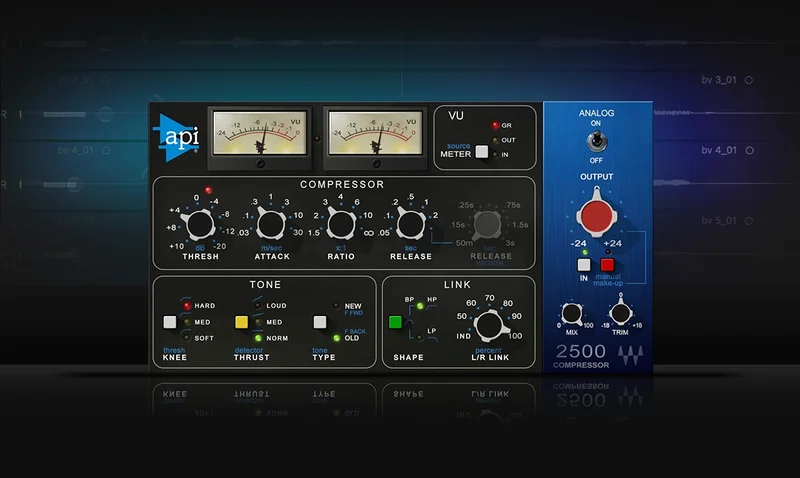Viewport: 800px width, 478px height.
Task: Click the screw below left VU meter
Action: pyautogui.click(x=260, y=164)
